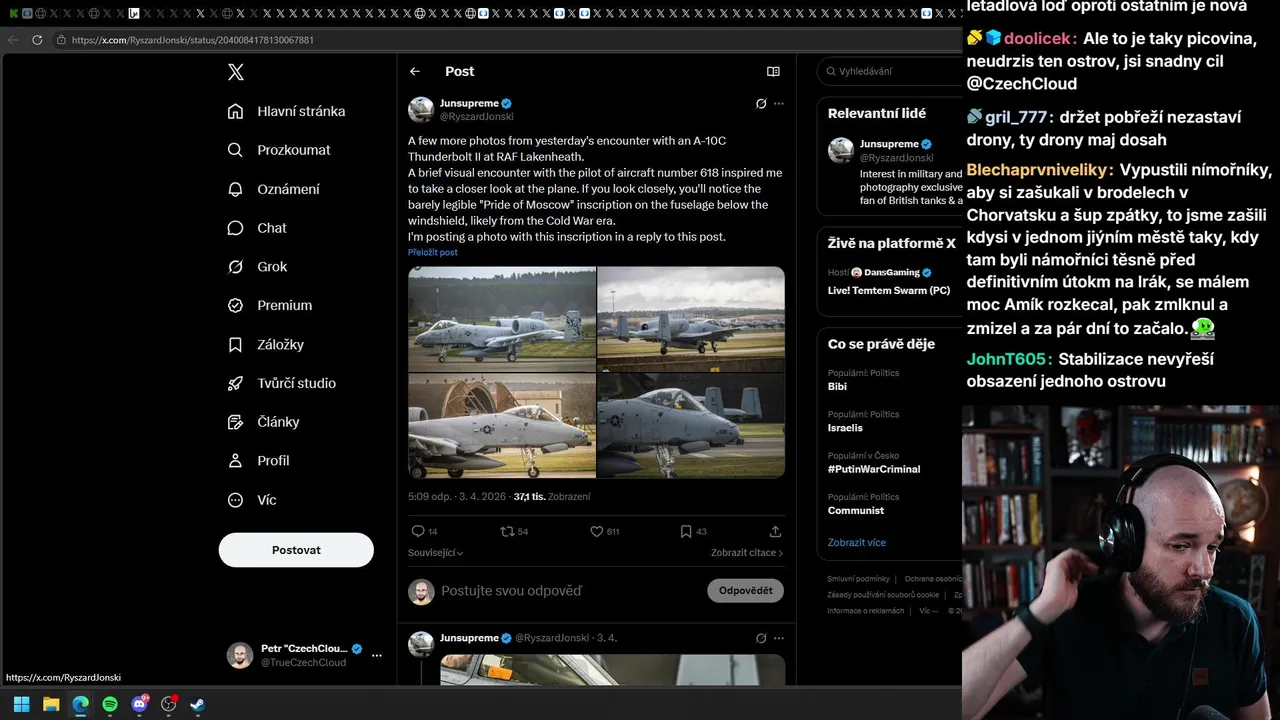Click the Odpovědět button

pos(746,590)
